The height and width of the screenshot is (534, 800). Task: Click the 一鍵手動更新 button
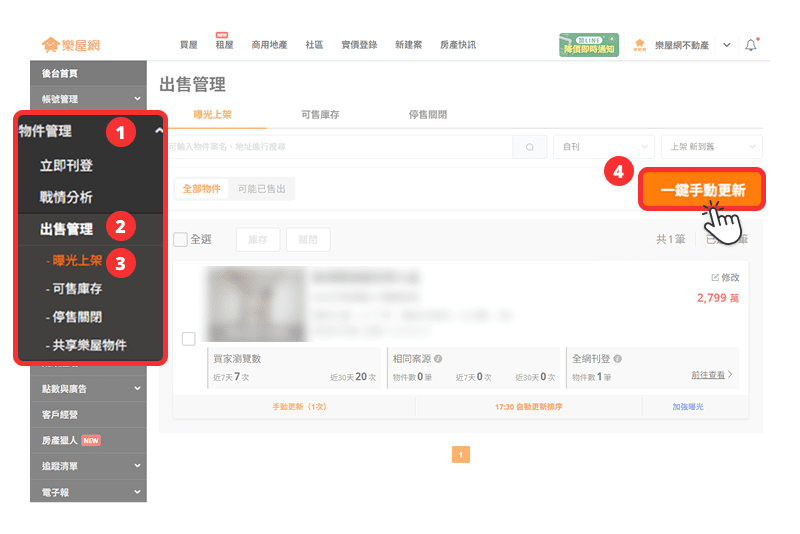[702, 189]
